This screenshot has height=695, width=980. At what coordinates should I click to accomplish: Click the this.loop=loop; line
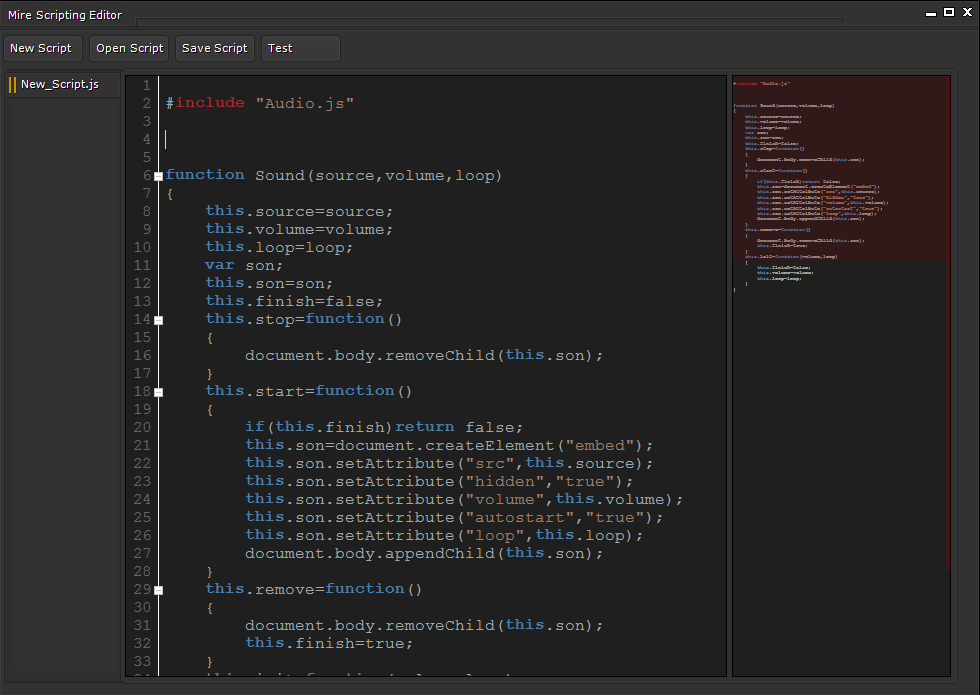click(279, 248)
